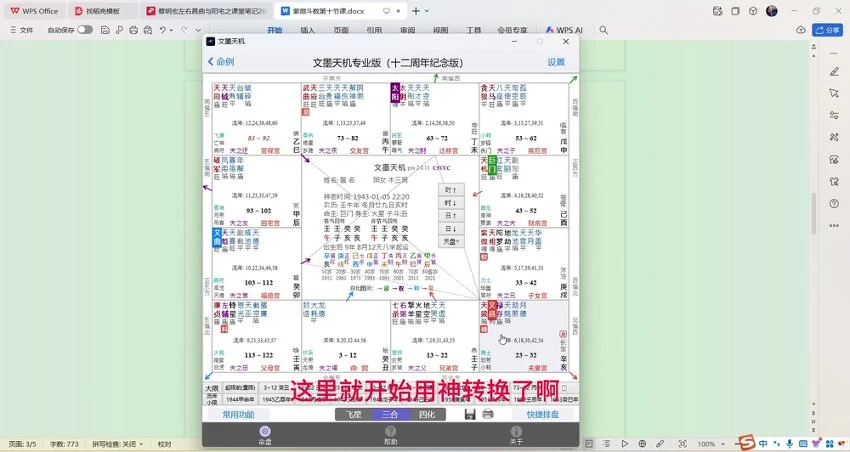The height and width of the screenshot is (452, 850).
Task: Click the printer icon in 文墨天机
Action: [x=488, y=415]
